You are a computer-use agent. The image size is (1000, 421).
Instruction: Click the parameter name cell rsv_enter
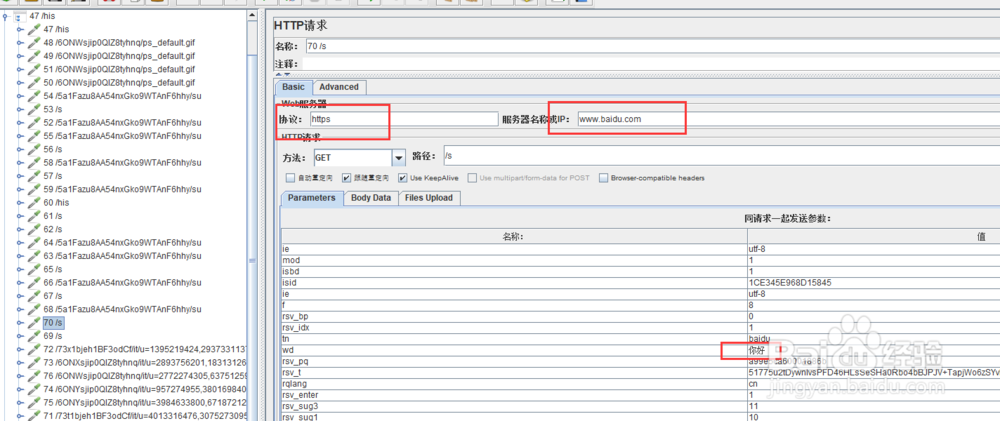point(514,395)
